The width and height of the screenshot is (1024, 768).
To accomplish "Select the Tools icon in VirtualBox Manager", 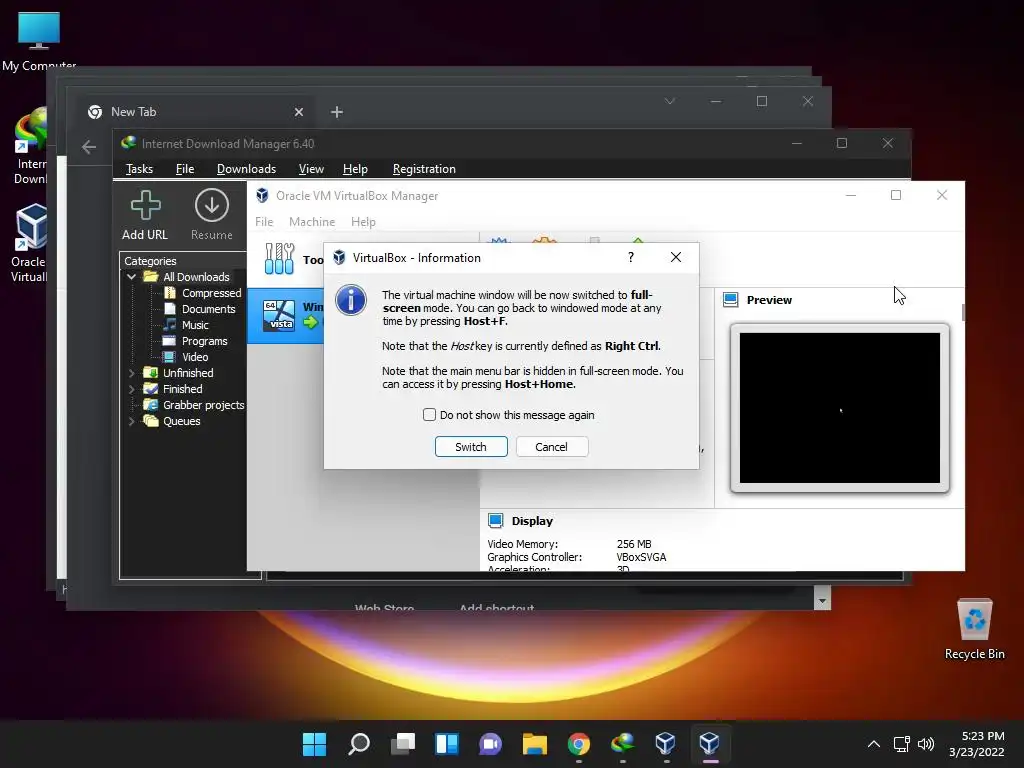I will coord(280,259).
